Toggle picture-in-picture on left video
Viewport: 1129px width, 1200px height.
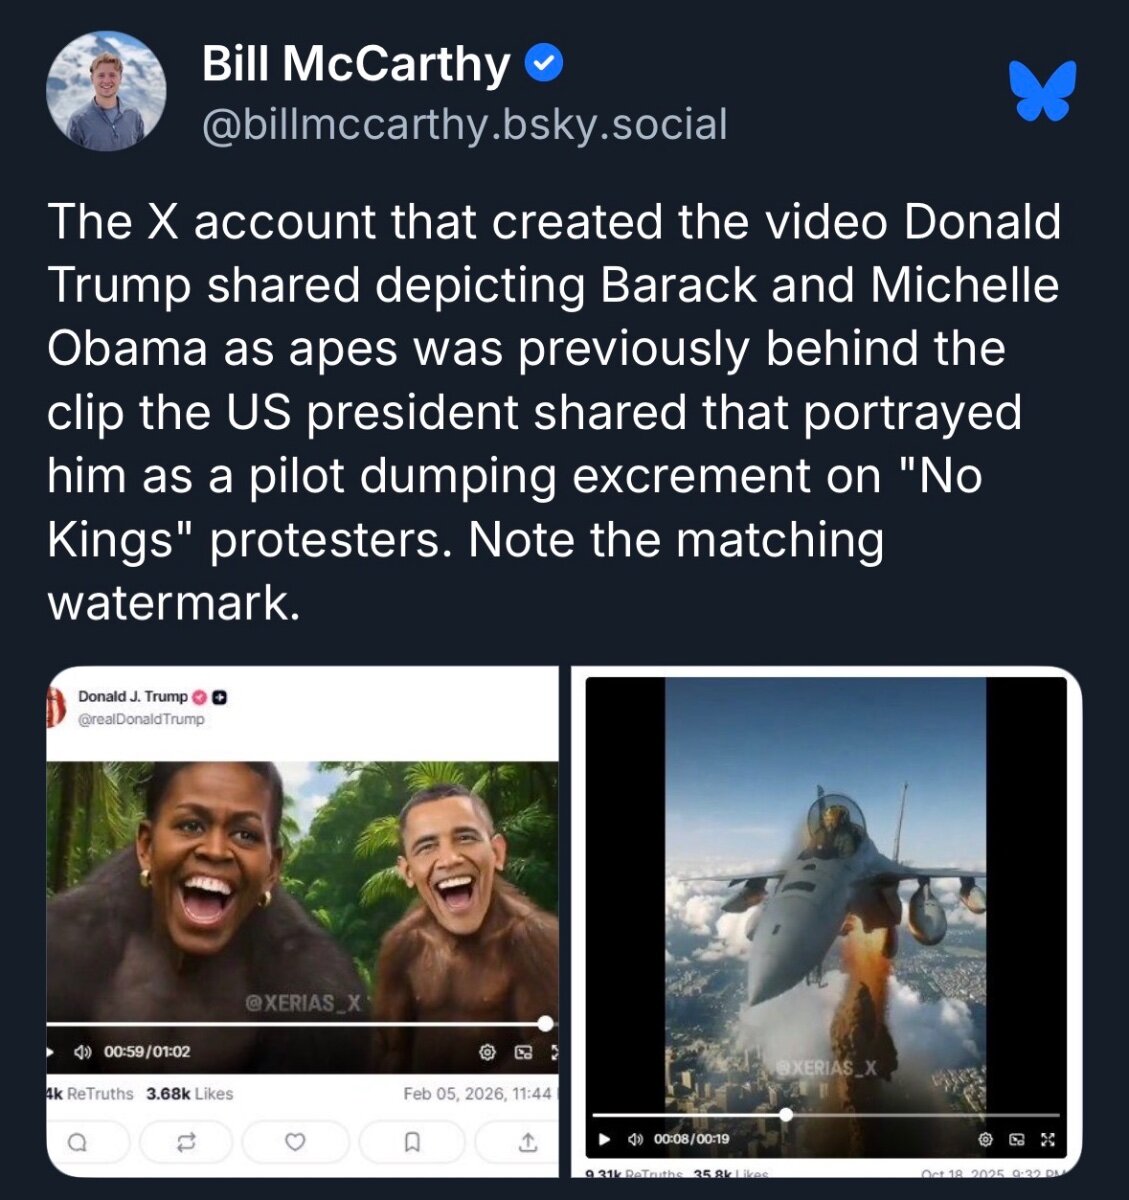coord(523,1052)
